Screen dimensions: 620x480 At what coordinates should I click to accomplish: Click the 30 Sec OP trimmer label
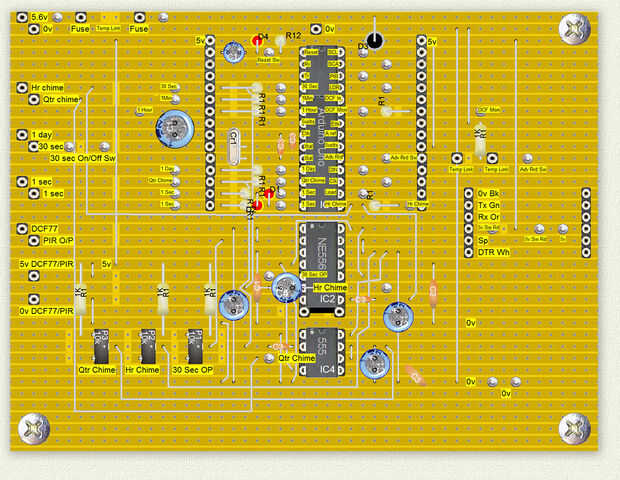[192, 370]
